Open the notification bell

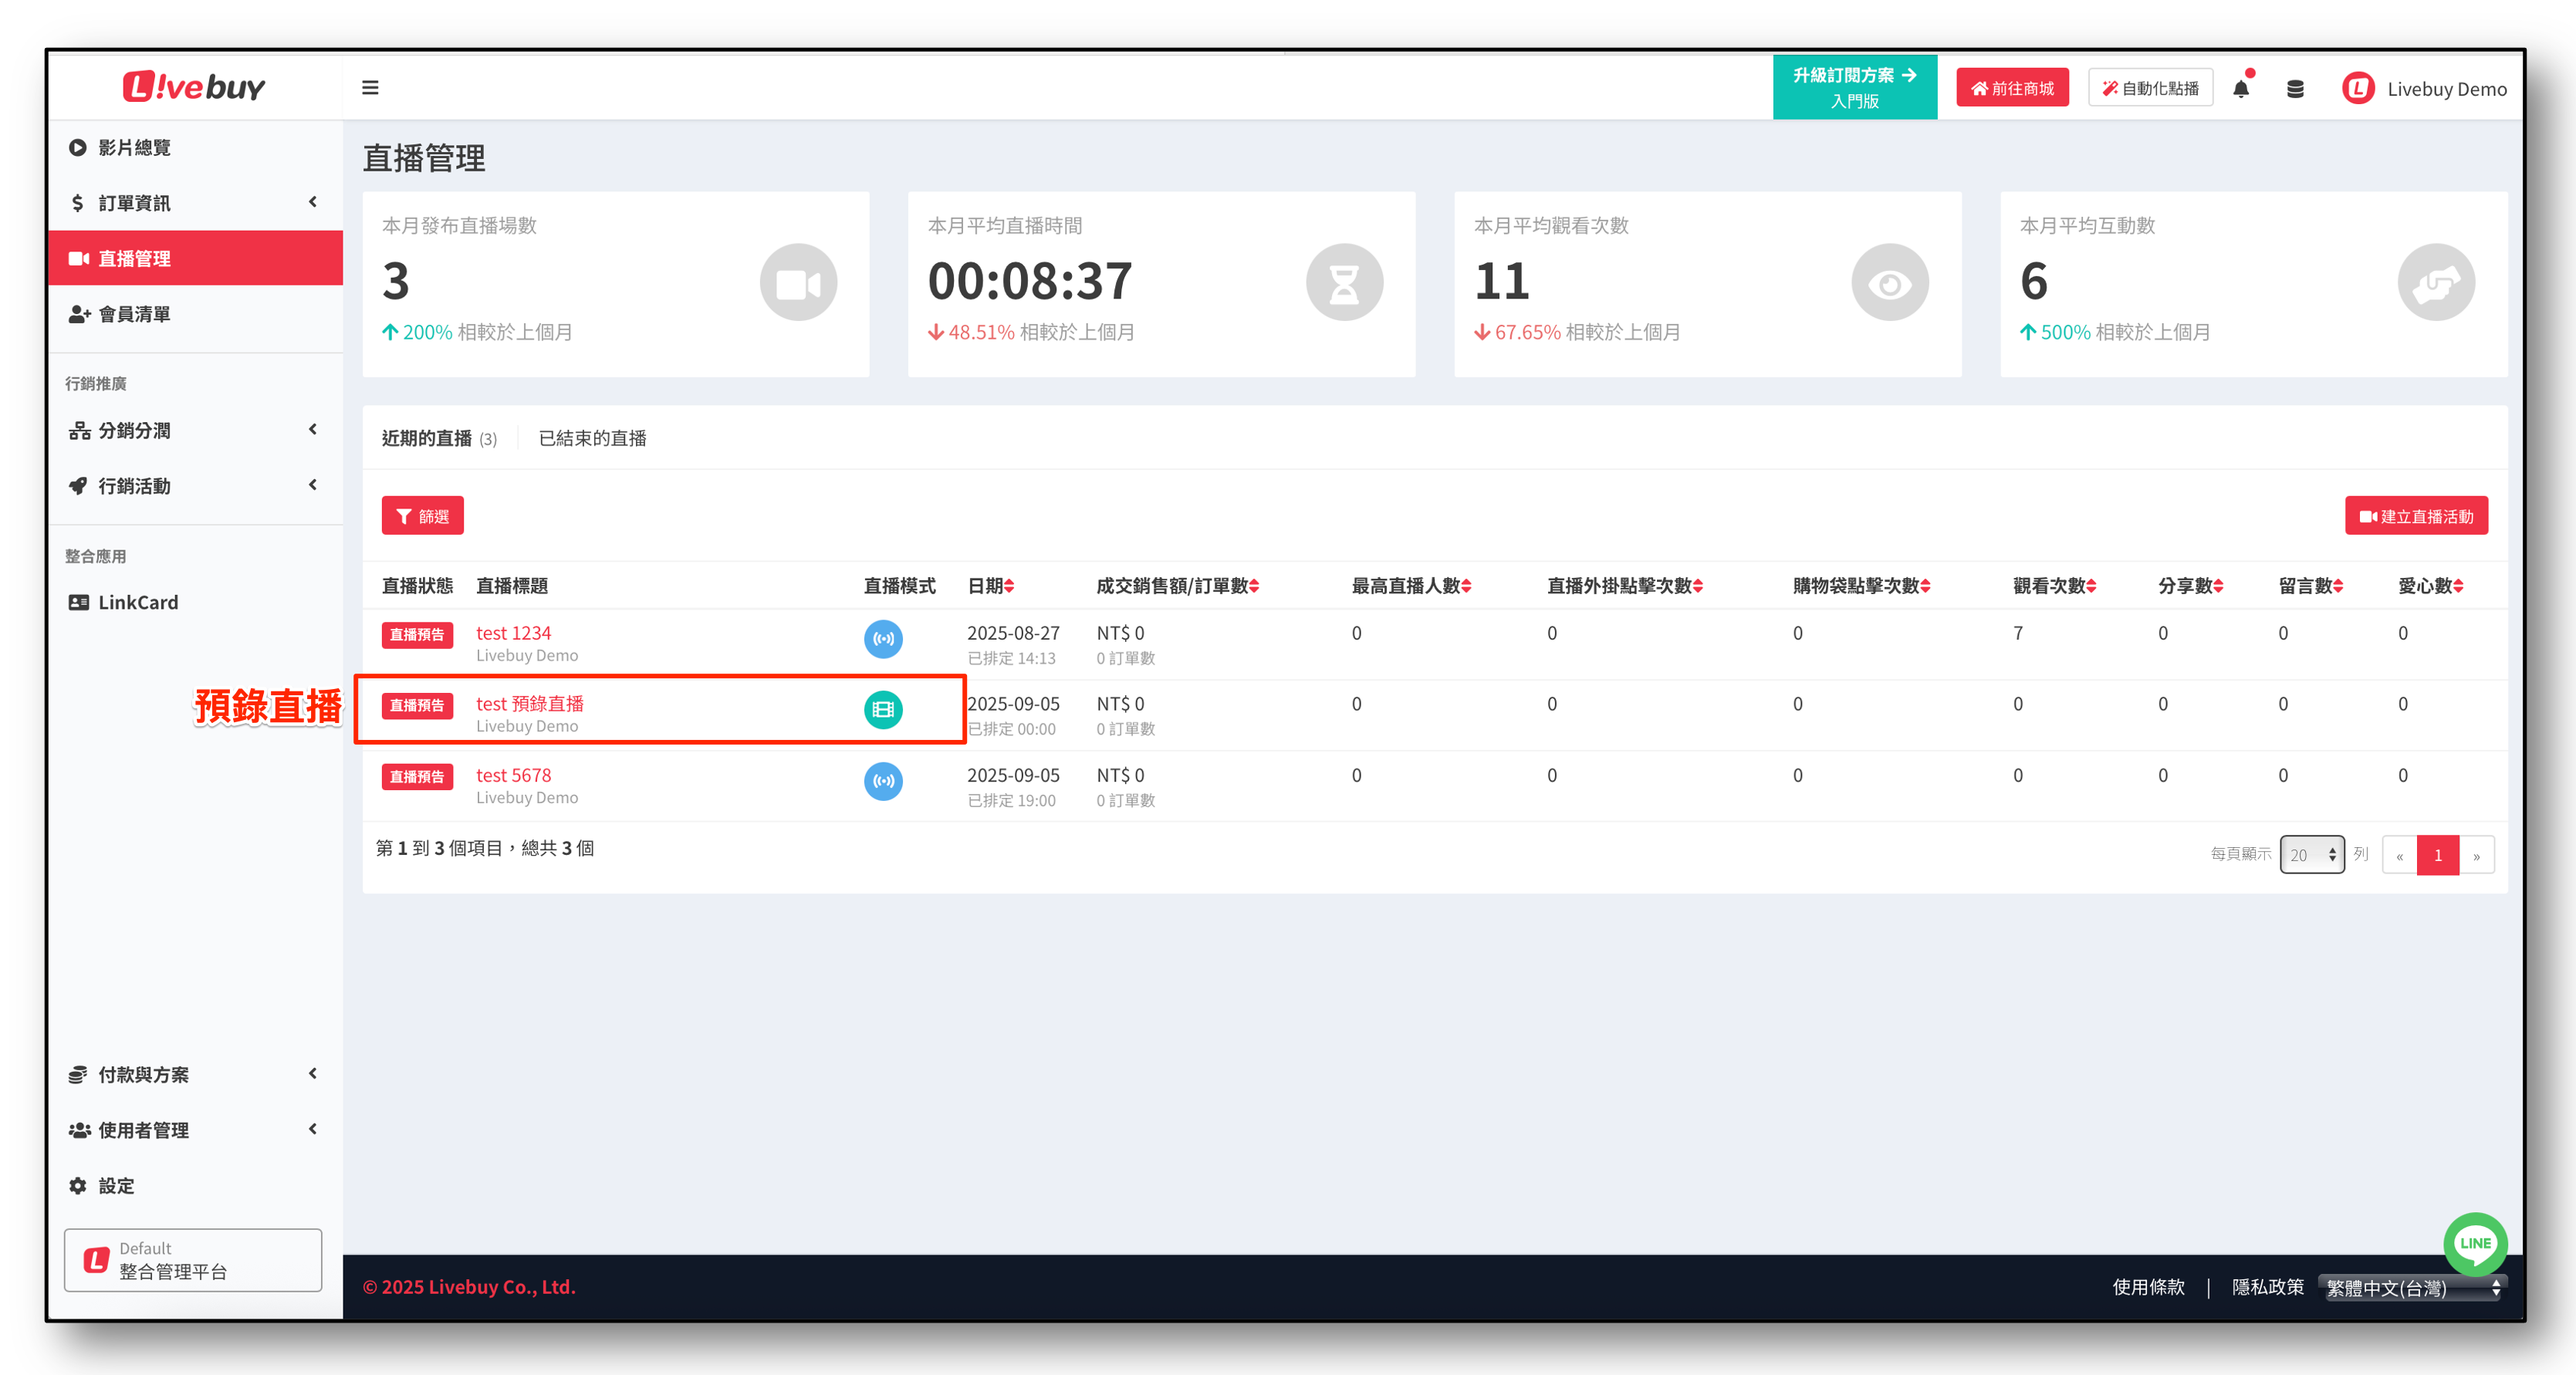[x=2241, y=89]
